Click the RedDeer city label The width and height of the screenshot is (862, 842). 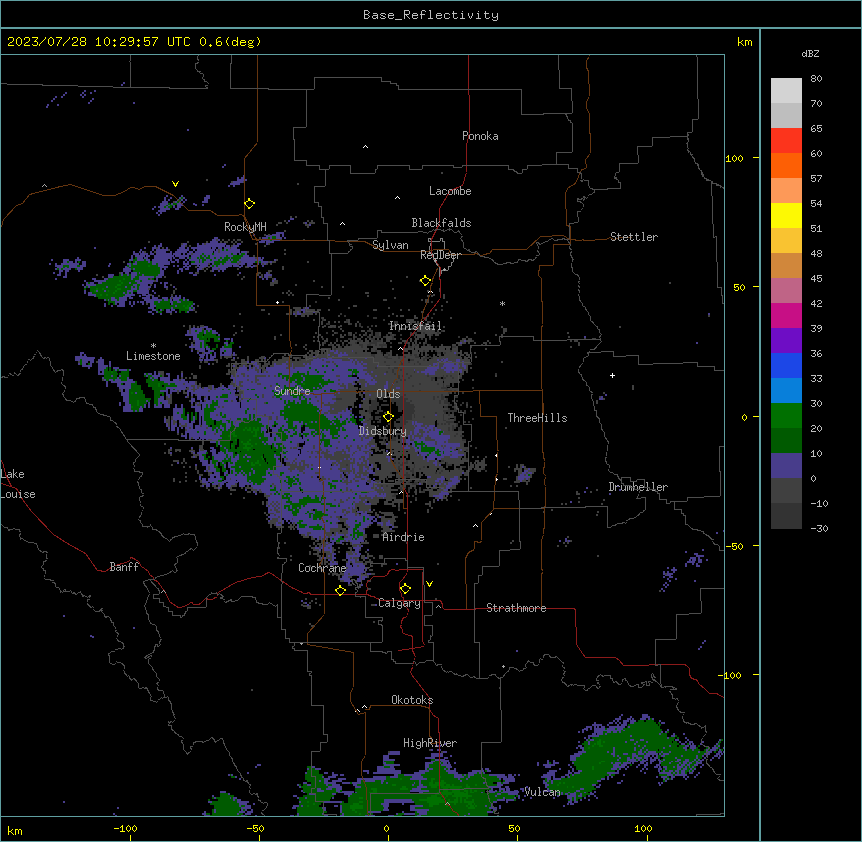(440, 255)
